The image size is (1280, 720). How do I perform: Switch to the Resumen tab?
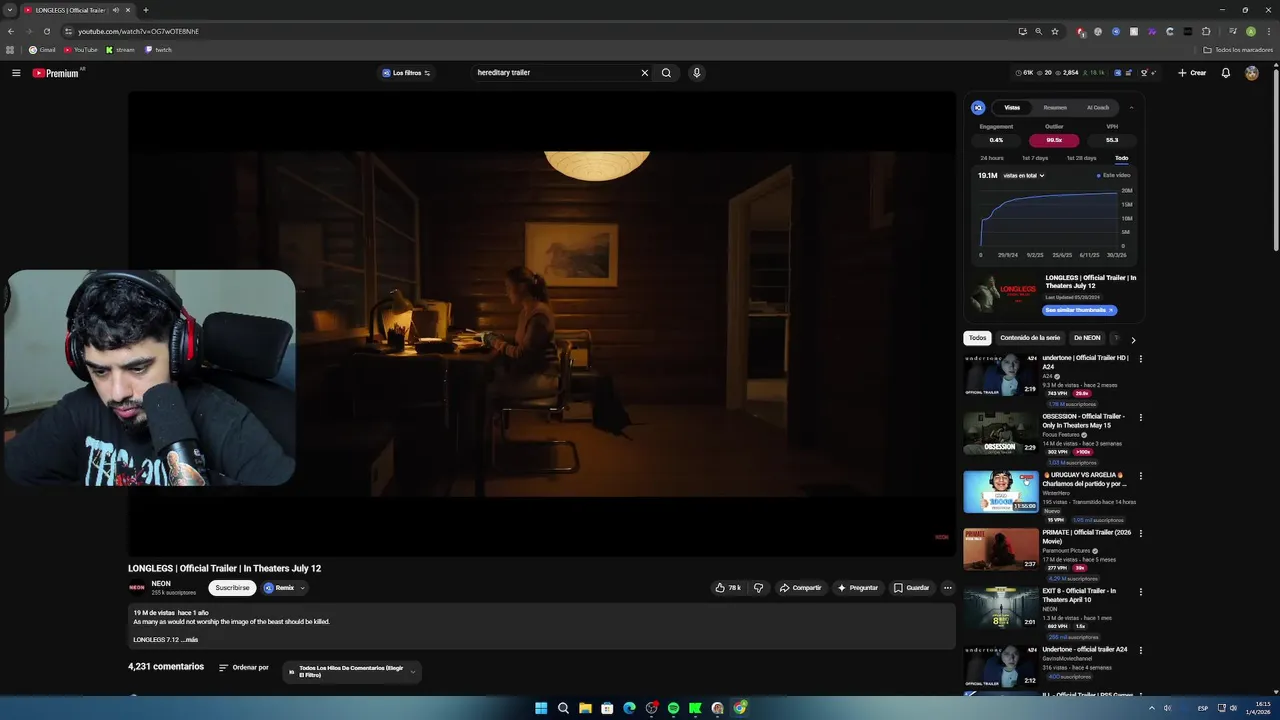tap(1055, 108)
